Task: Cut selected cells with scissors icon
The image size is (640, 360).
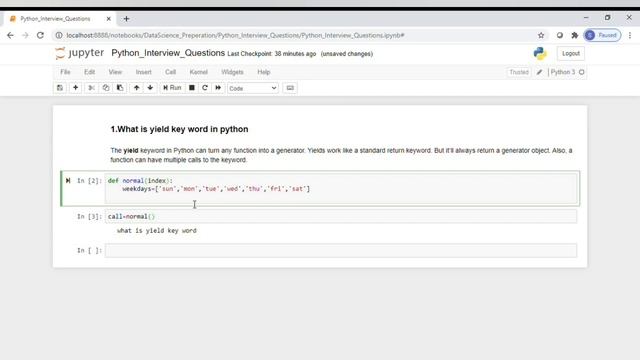Action: [x=91, y=88]
